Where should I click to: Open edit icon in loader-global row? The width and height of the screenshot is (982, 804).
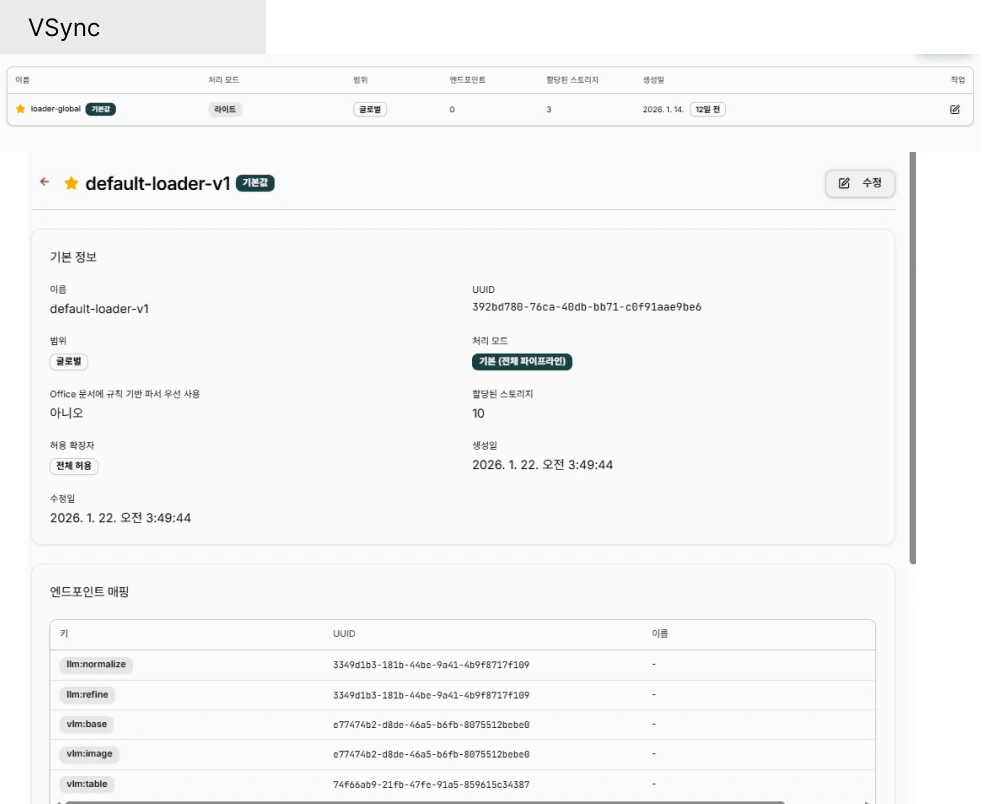(x=954, y=110)
